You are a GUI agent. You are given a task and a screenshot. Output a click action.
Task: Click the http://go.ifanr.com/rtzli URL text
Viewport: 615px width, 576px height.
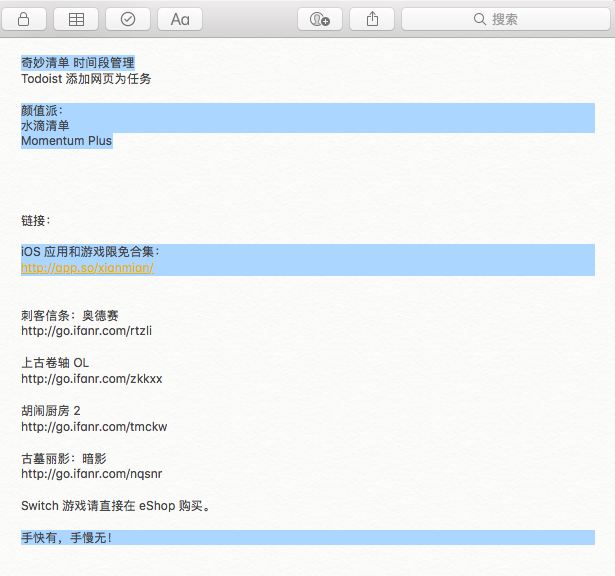pyautogui.click(x=86, y=331)
